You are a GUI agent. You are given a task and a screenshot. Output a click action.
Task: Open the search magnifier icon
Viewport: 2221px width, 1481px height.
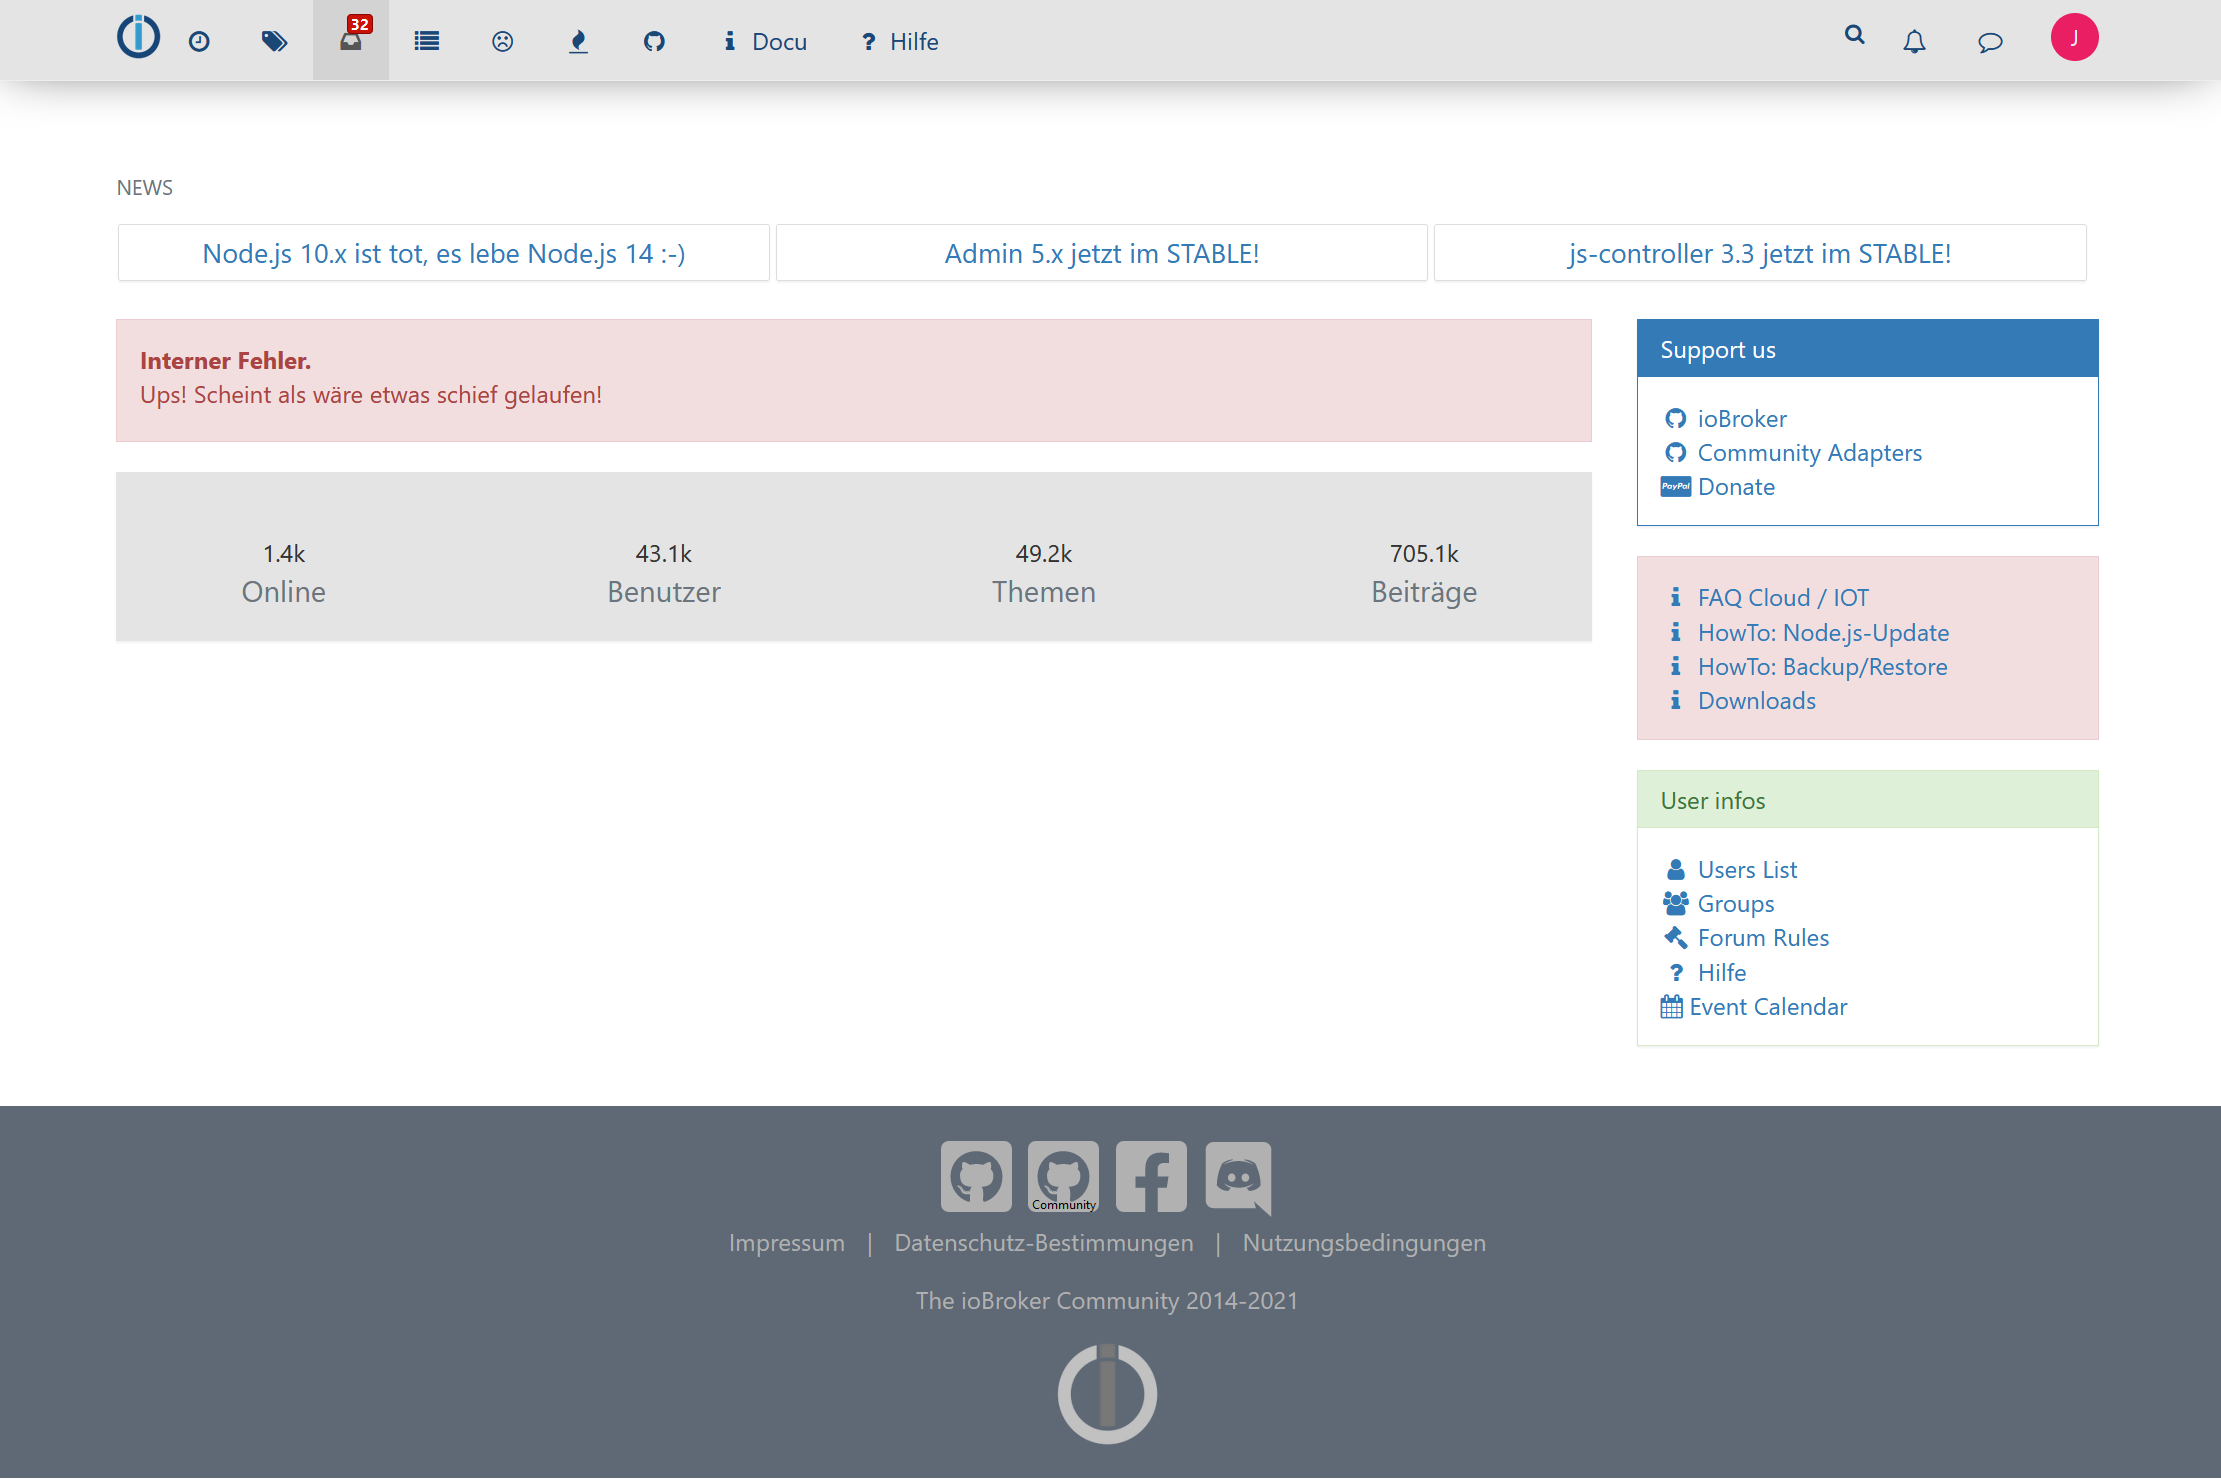[x=1854, y=35]
